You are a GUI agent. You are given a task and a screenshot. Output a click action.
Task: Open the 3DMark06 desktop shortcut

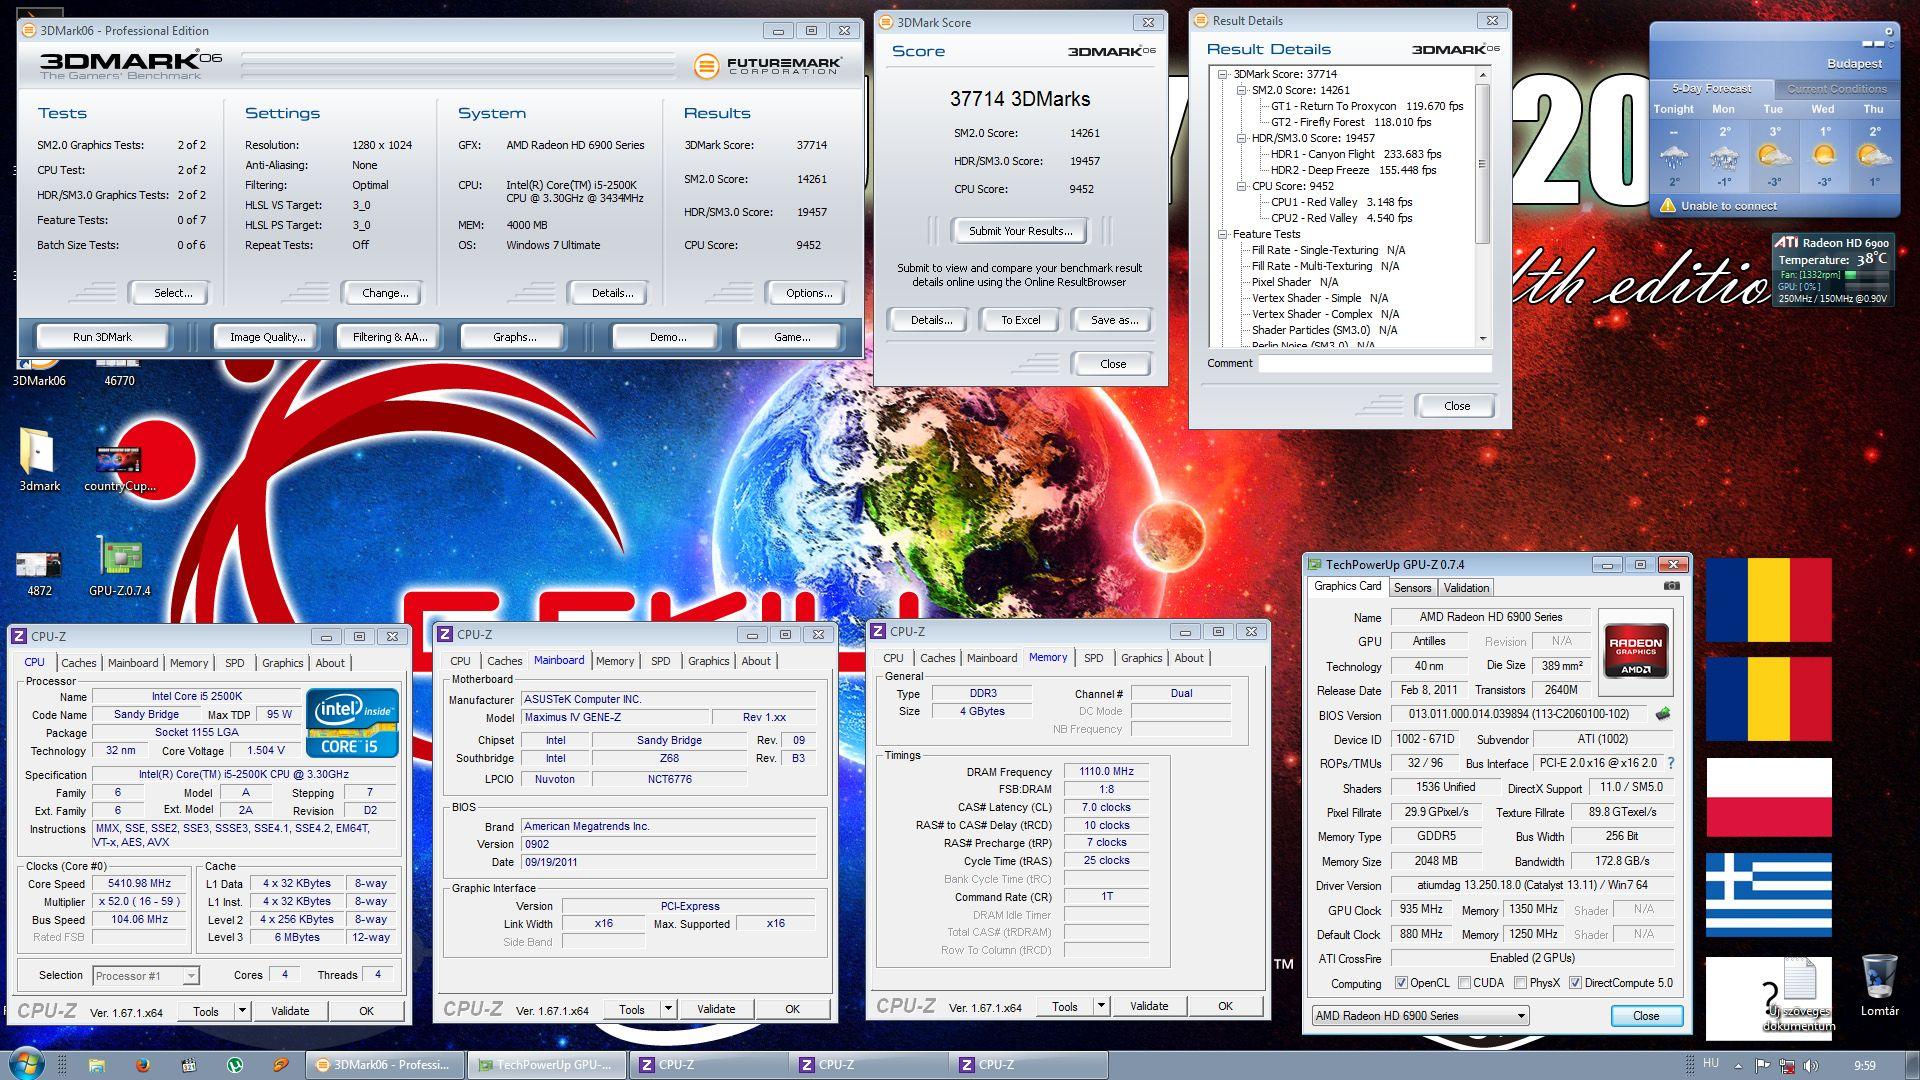point(38,372)
